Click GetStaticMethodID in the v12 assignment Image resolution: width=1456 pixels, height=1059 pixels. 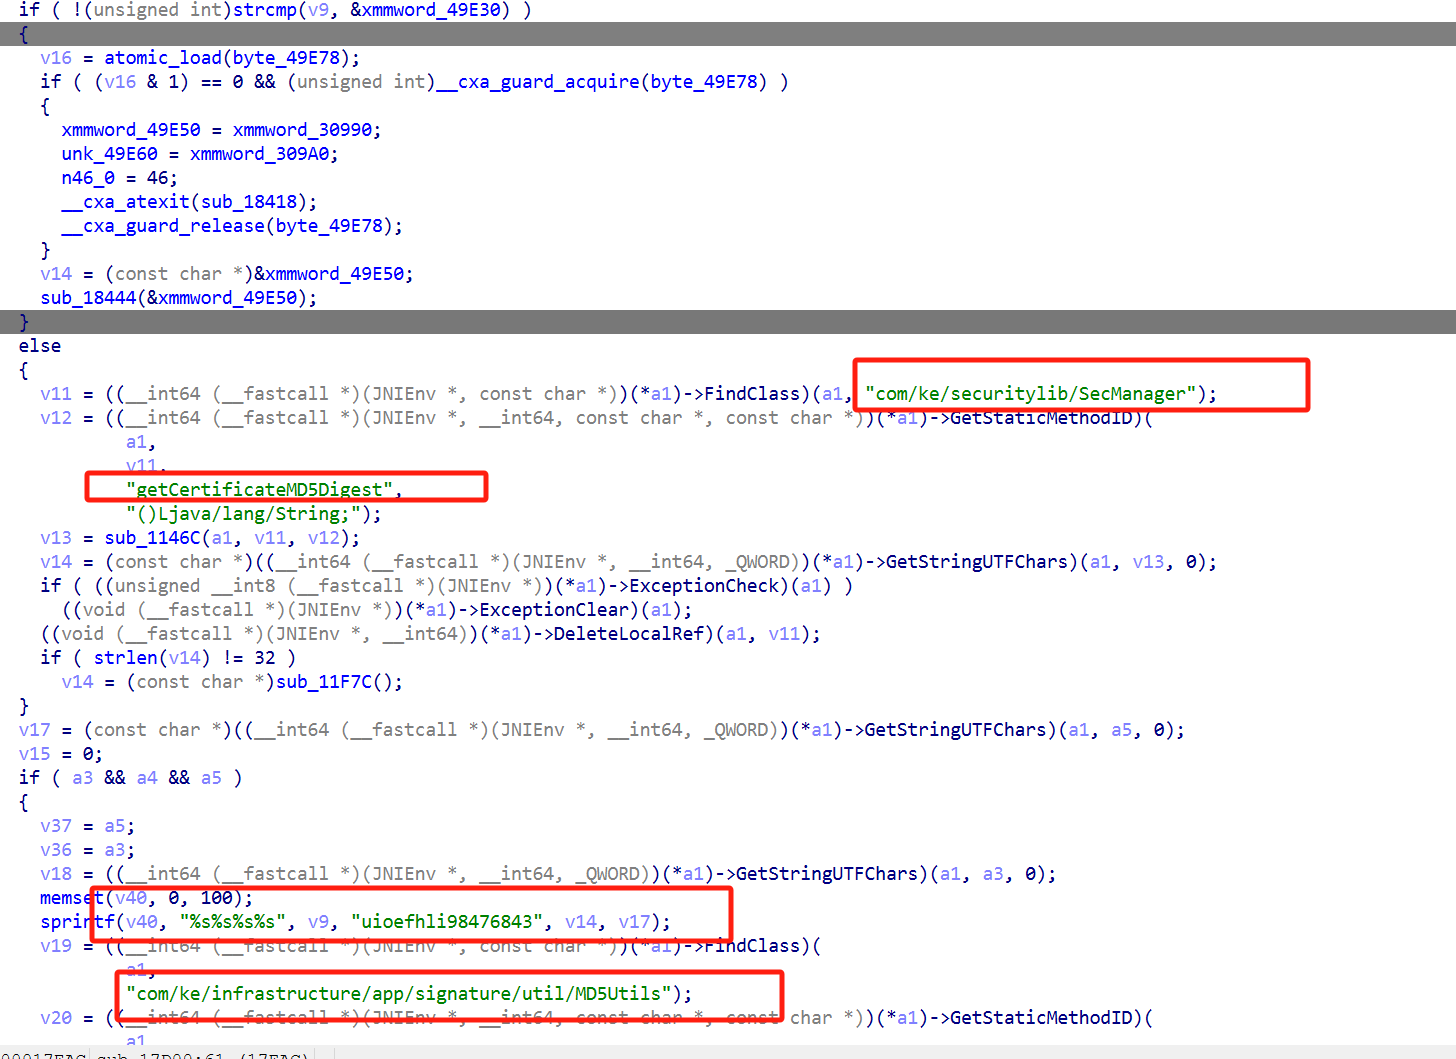click(x=1041, y=418)
